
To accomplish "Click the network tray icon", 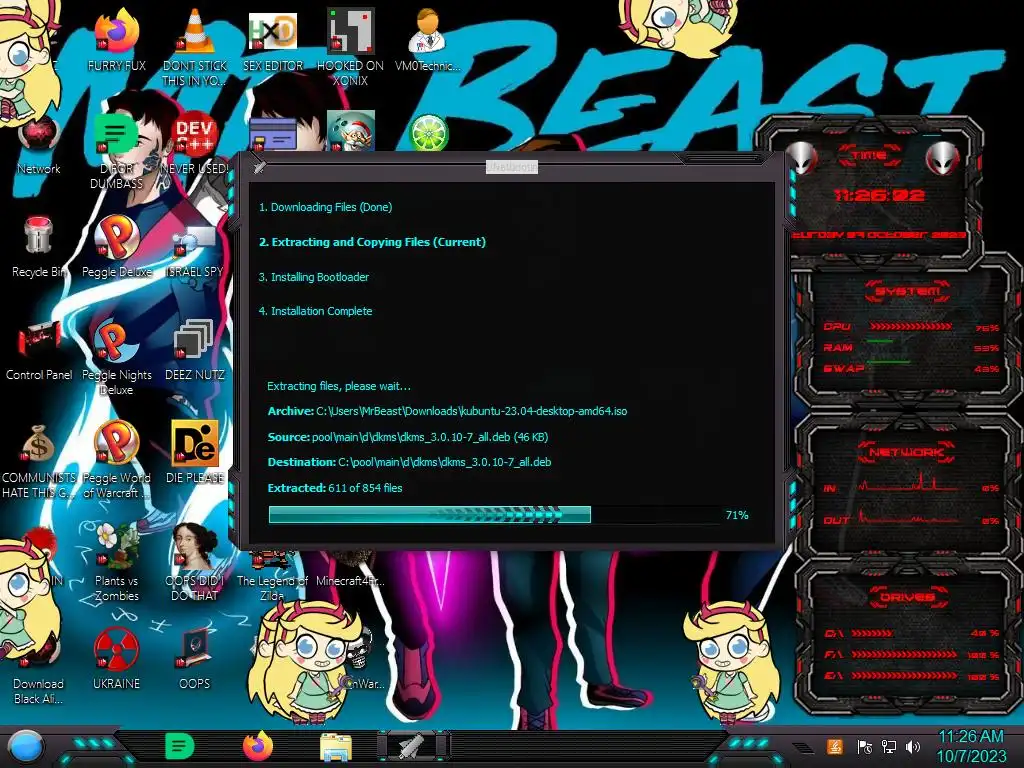I will coord(889,746).
